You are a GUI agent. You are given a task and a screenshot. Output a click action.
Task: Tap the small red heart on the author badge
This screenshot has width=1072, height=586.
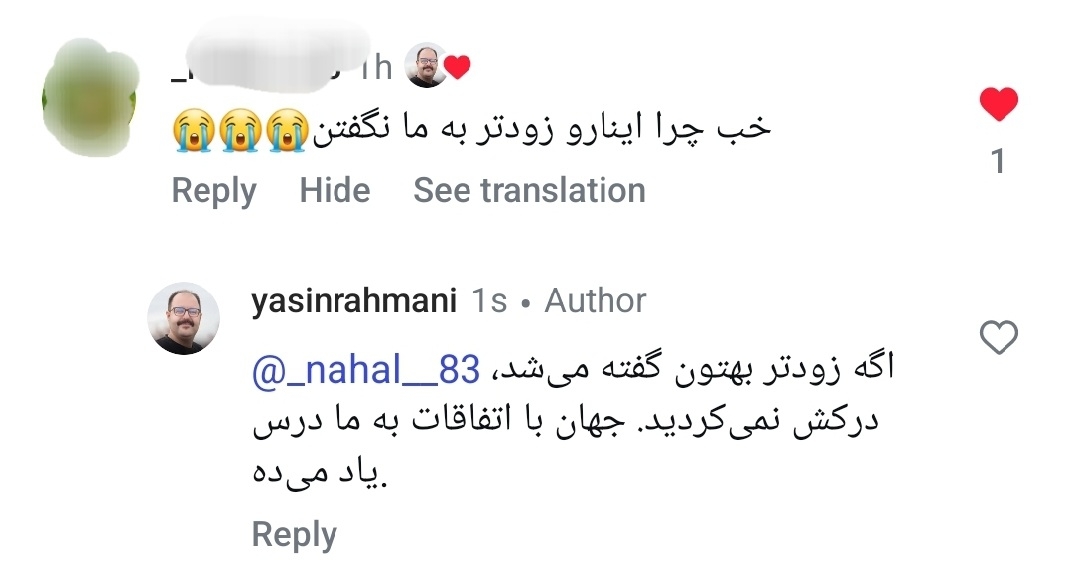[457, 67]
